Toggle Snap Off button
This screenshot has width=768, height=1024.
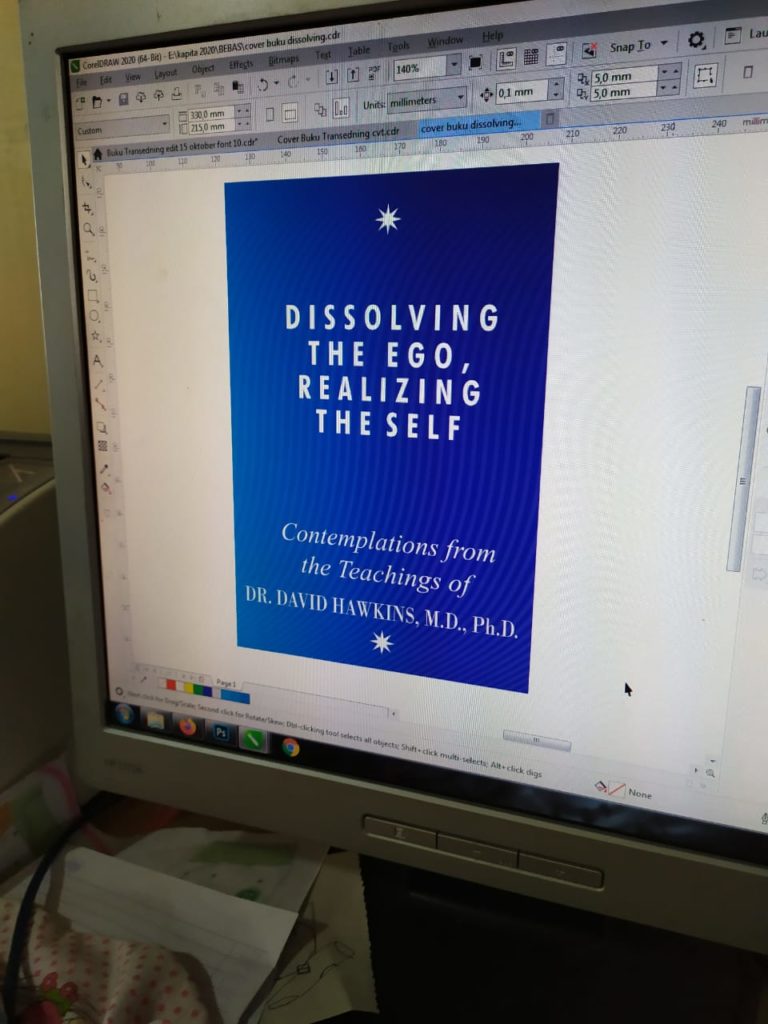point(590,50)
